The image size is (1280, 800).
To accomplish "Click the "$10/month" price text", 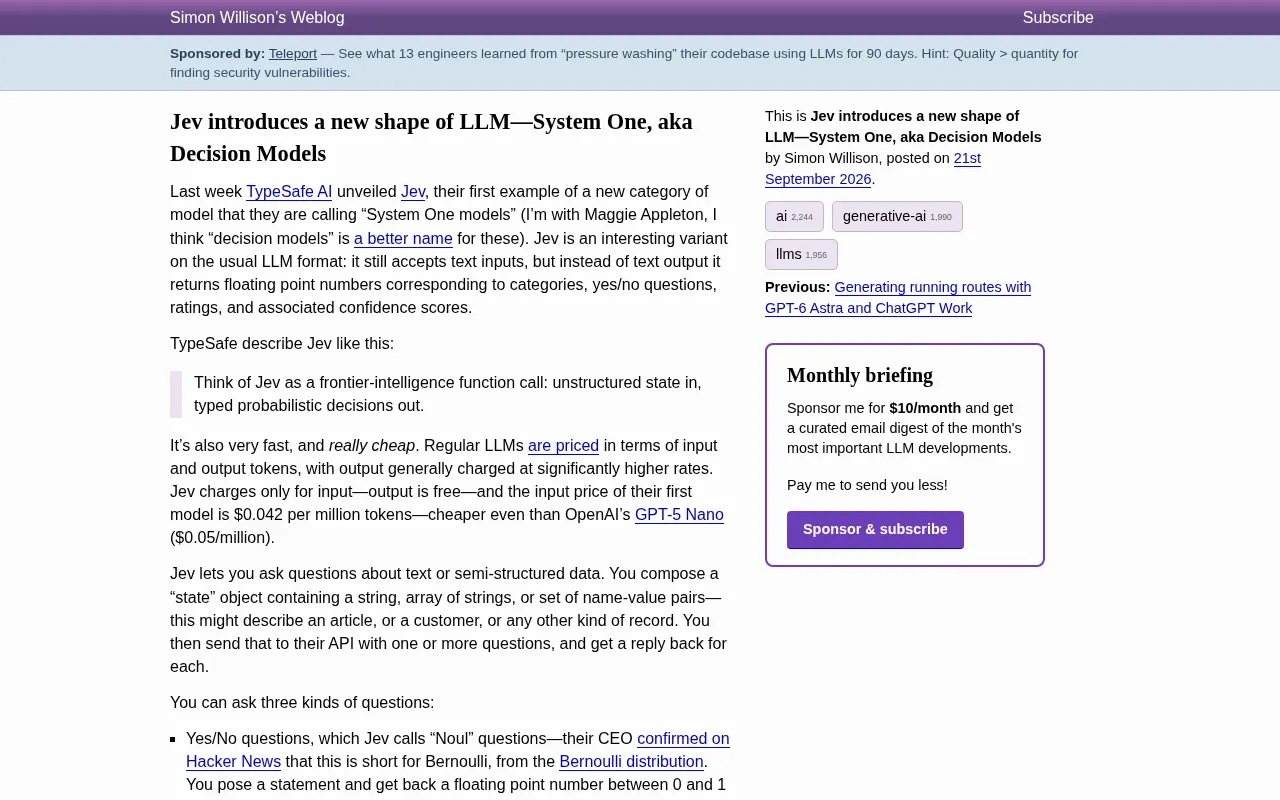I will (x=925, y=408).
